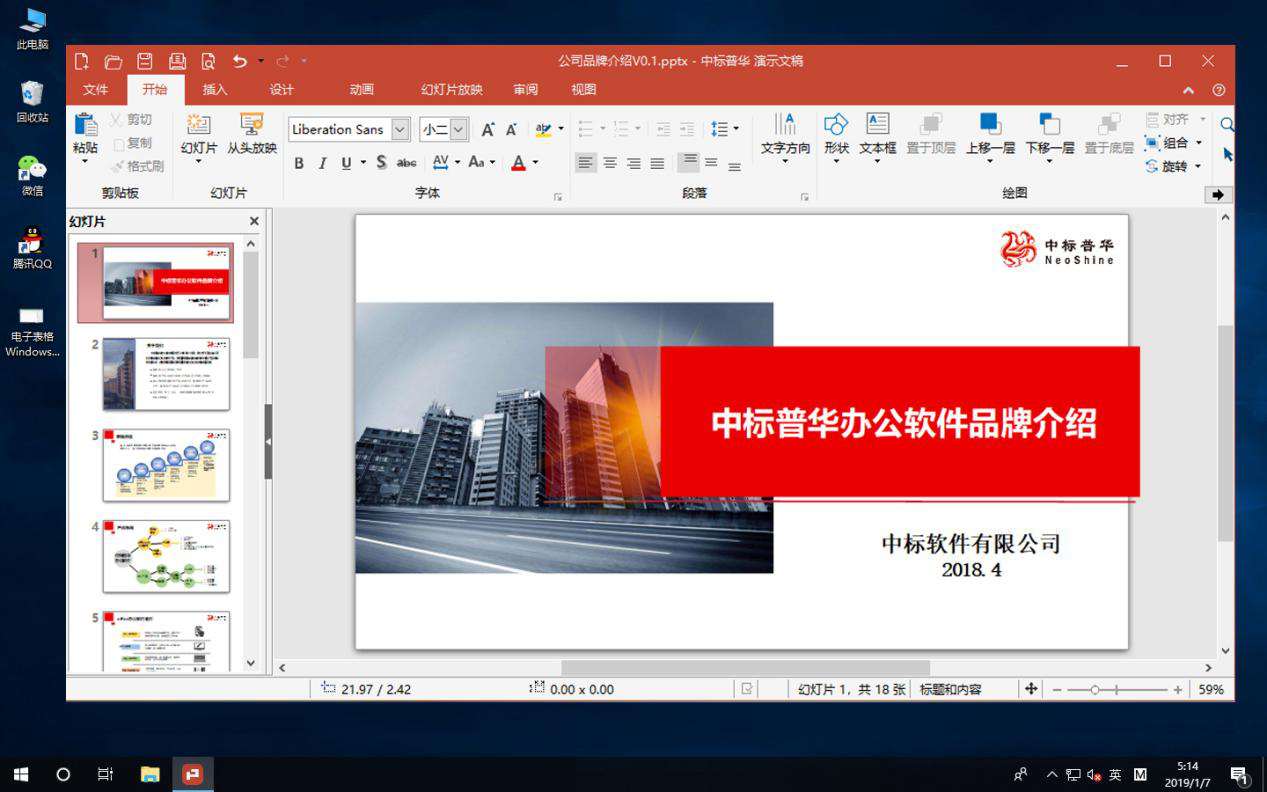Decrease font size with smaller A icon
1267x792 pixels.
[511, 129]
